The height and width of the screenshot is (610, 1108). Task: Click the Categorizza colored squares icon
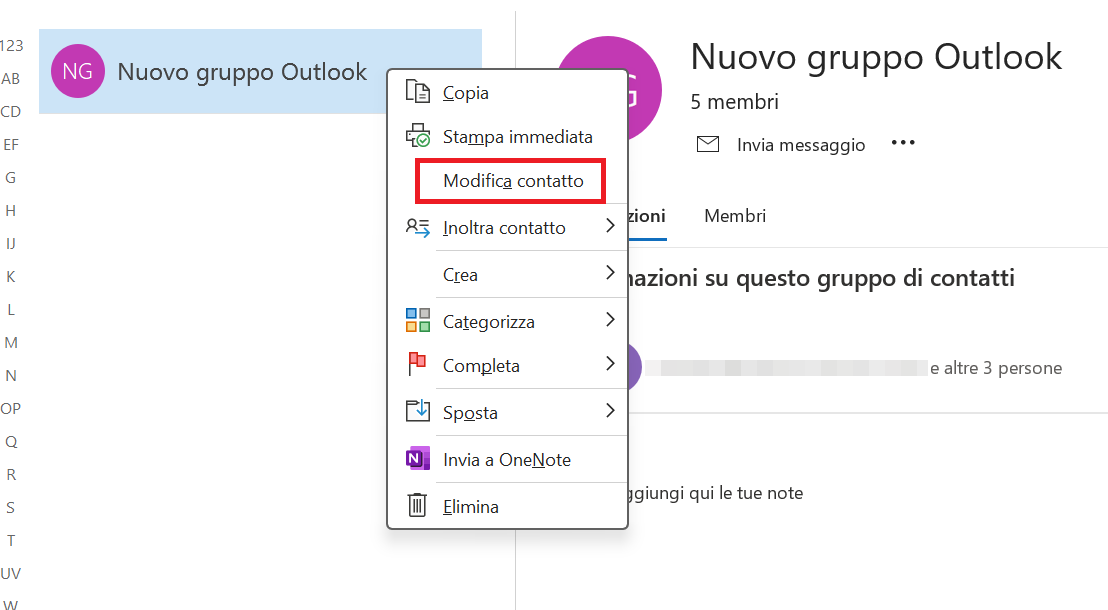pos(417,319)
